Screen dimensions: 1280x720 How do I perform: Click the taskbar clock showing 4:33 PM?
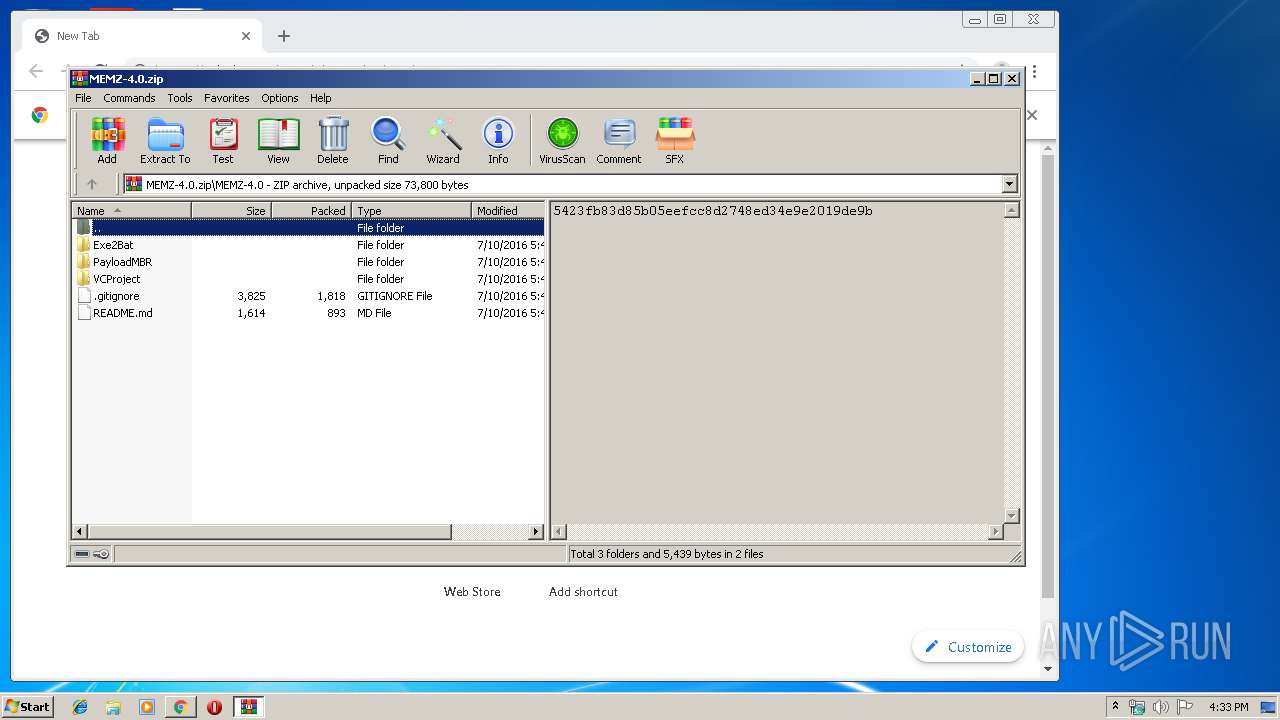pos(1228,707)
